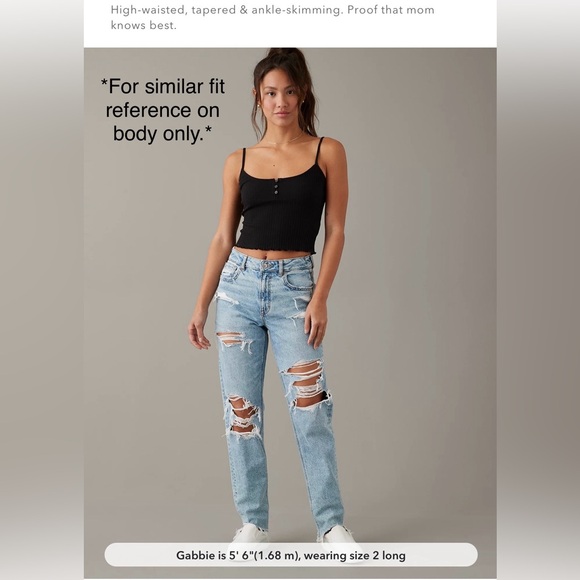Viewport: 580px width, 580px height.
Task: Click the Gabbie size info pill
Action: [291, 555]
